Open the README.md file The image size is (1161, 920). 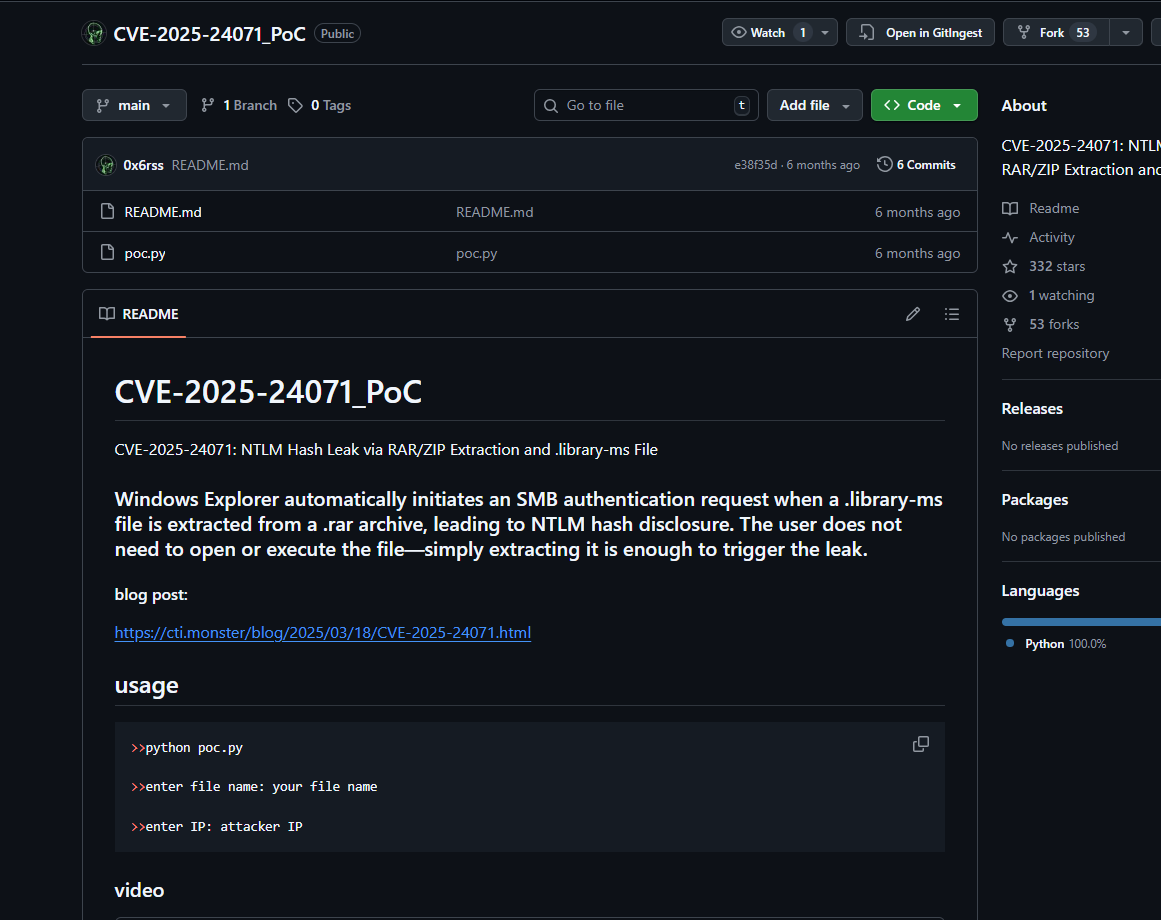pos(163,212)
